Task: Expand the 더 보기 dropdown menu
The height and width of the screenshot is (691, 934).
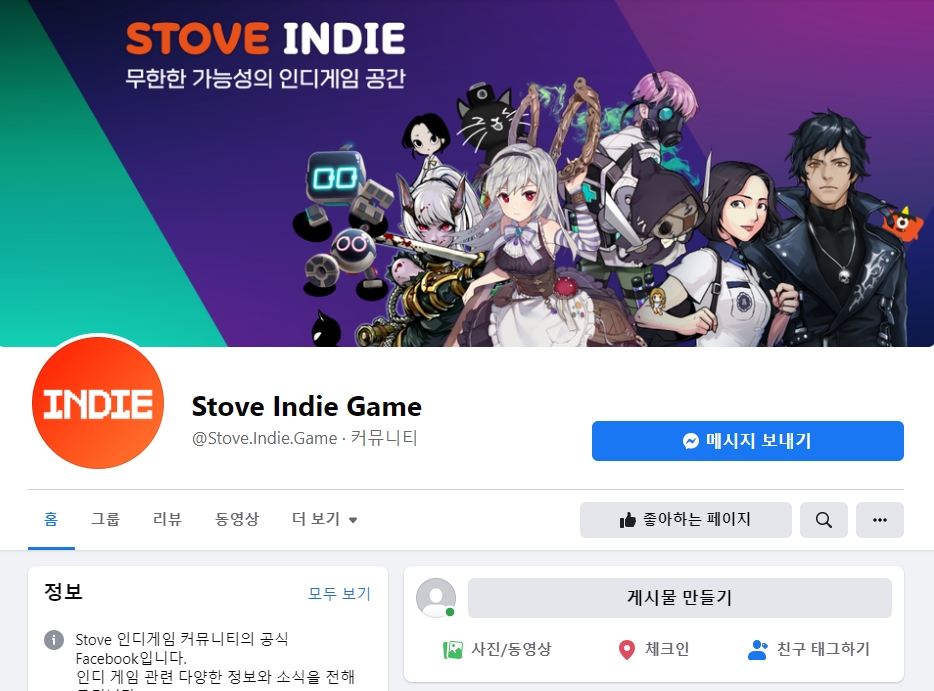Action: click(325, 519)
